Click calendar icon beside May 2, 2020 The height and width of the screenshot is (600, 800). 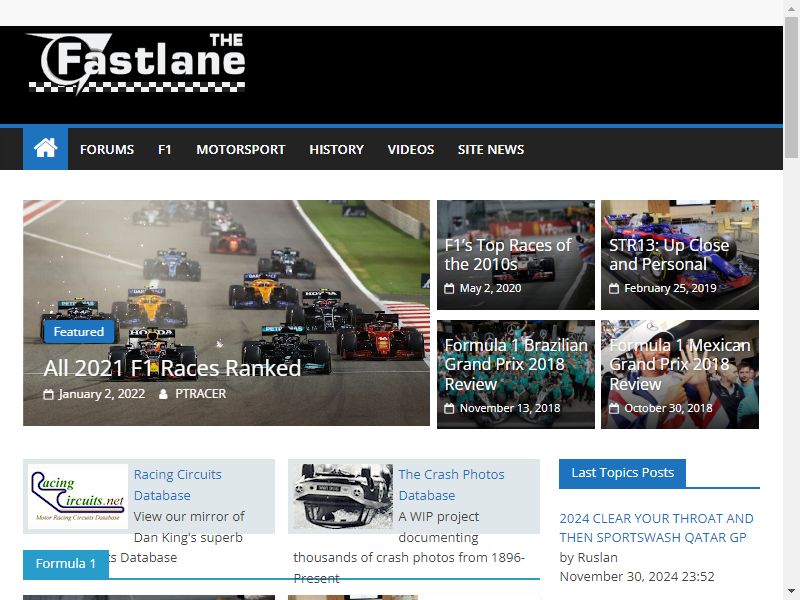point(449,289)
